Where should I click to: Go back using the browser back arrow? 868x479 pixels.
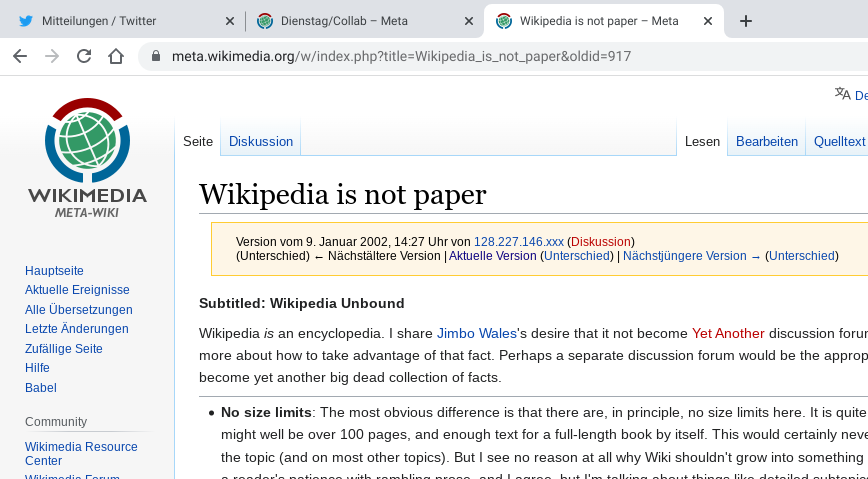20,56
